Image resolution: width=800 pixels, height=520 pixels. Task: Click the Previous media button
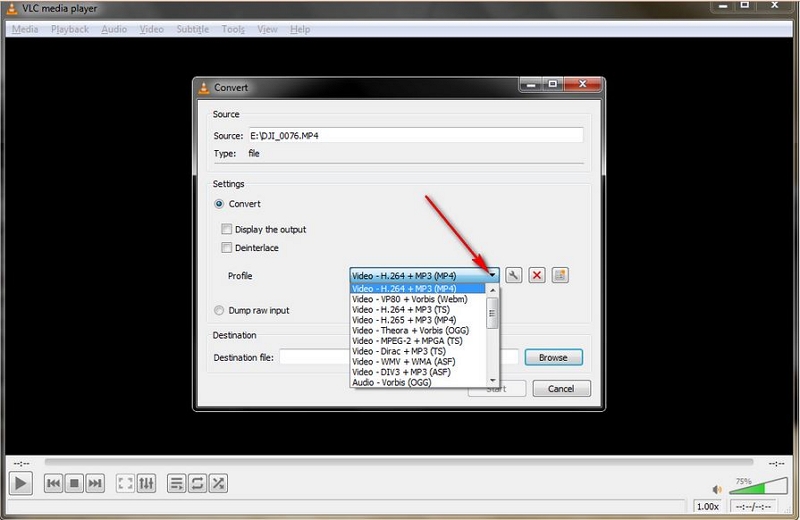point(53,483)
